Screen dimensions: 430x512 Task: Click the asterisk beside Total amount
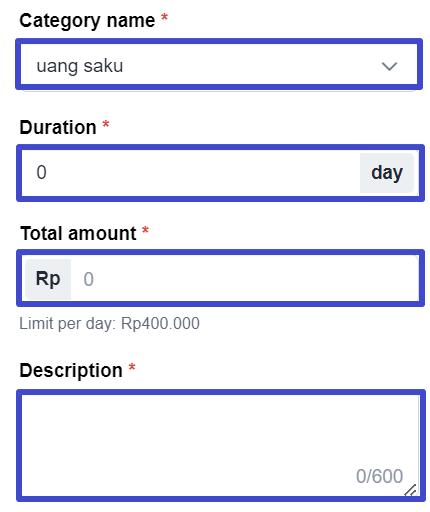tap(145, 230)
